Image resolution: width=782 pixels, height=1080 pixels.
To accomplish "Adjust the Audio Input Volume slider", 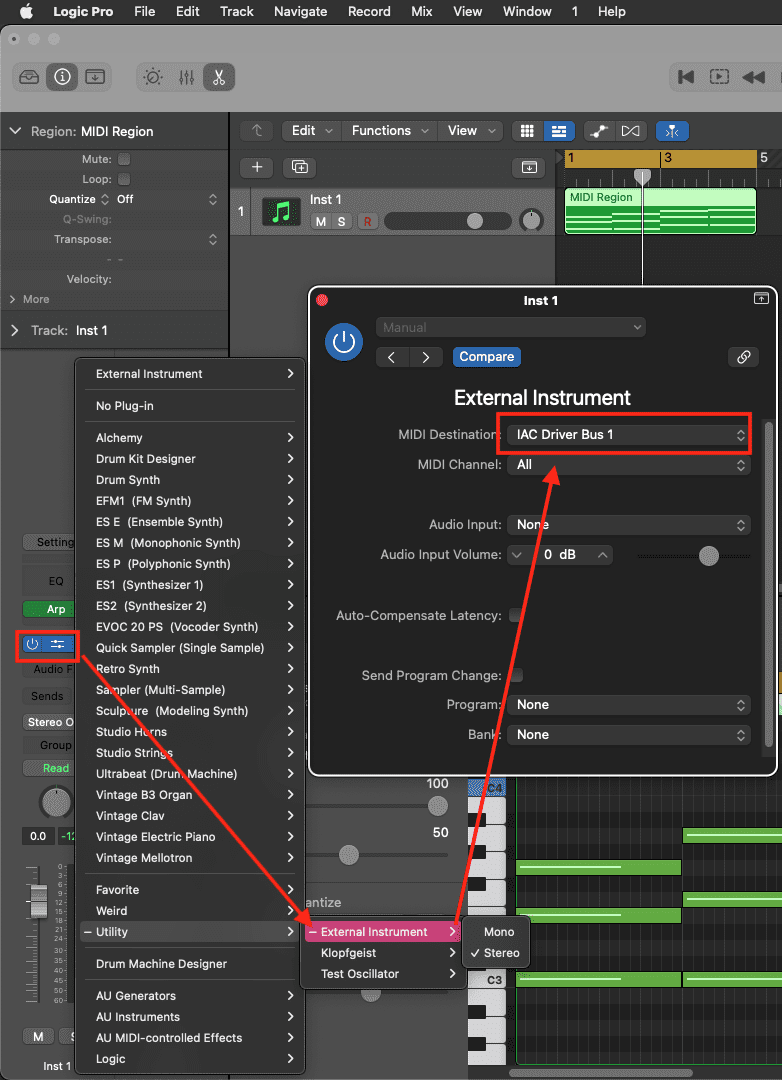I will tap(694, 555).
